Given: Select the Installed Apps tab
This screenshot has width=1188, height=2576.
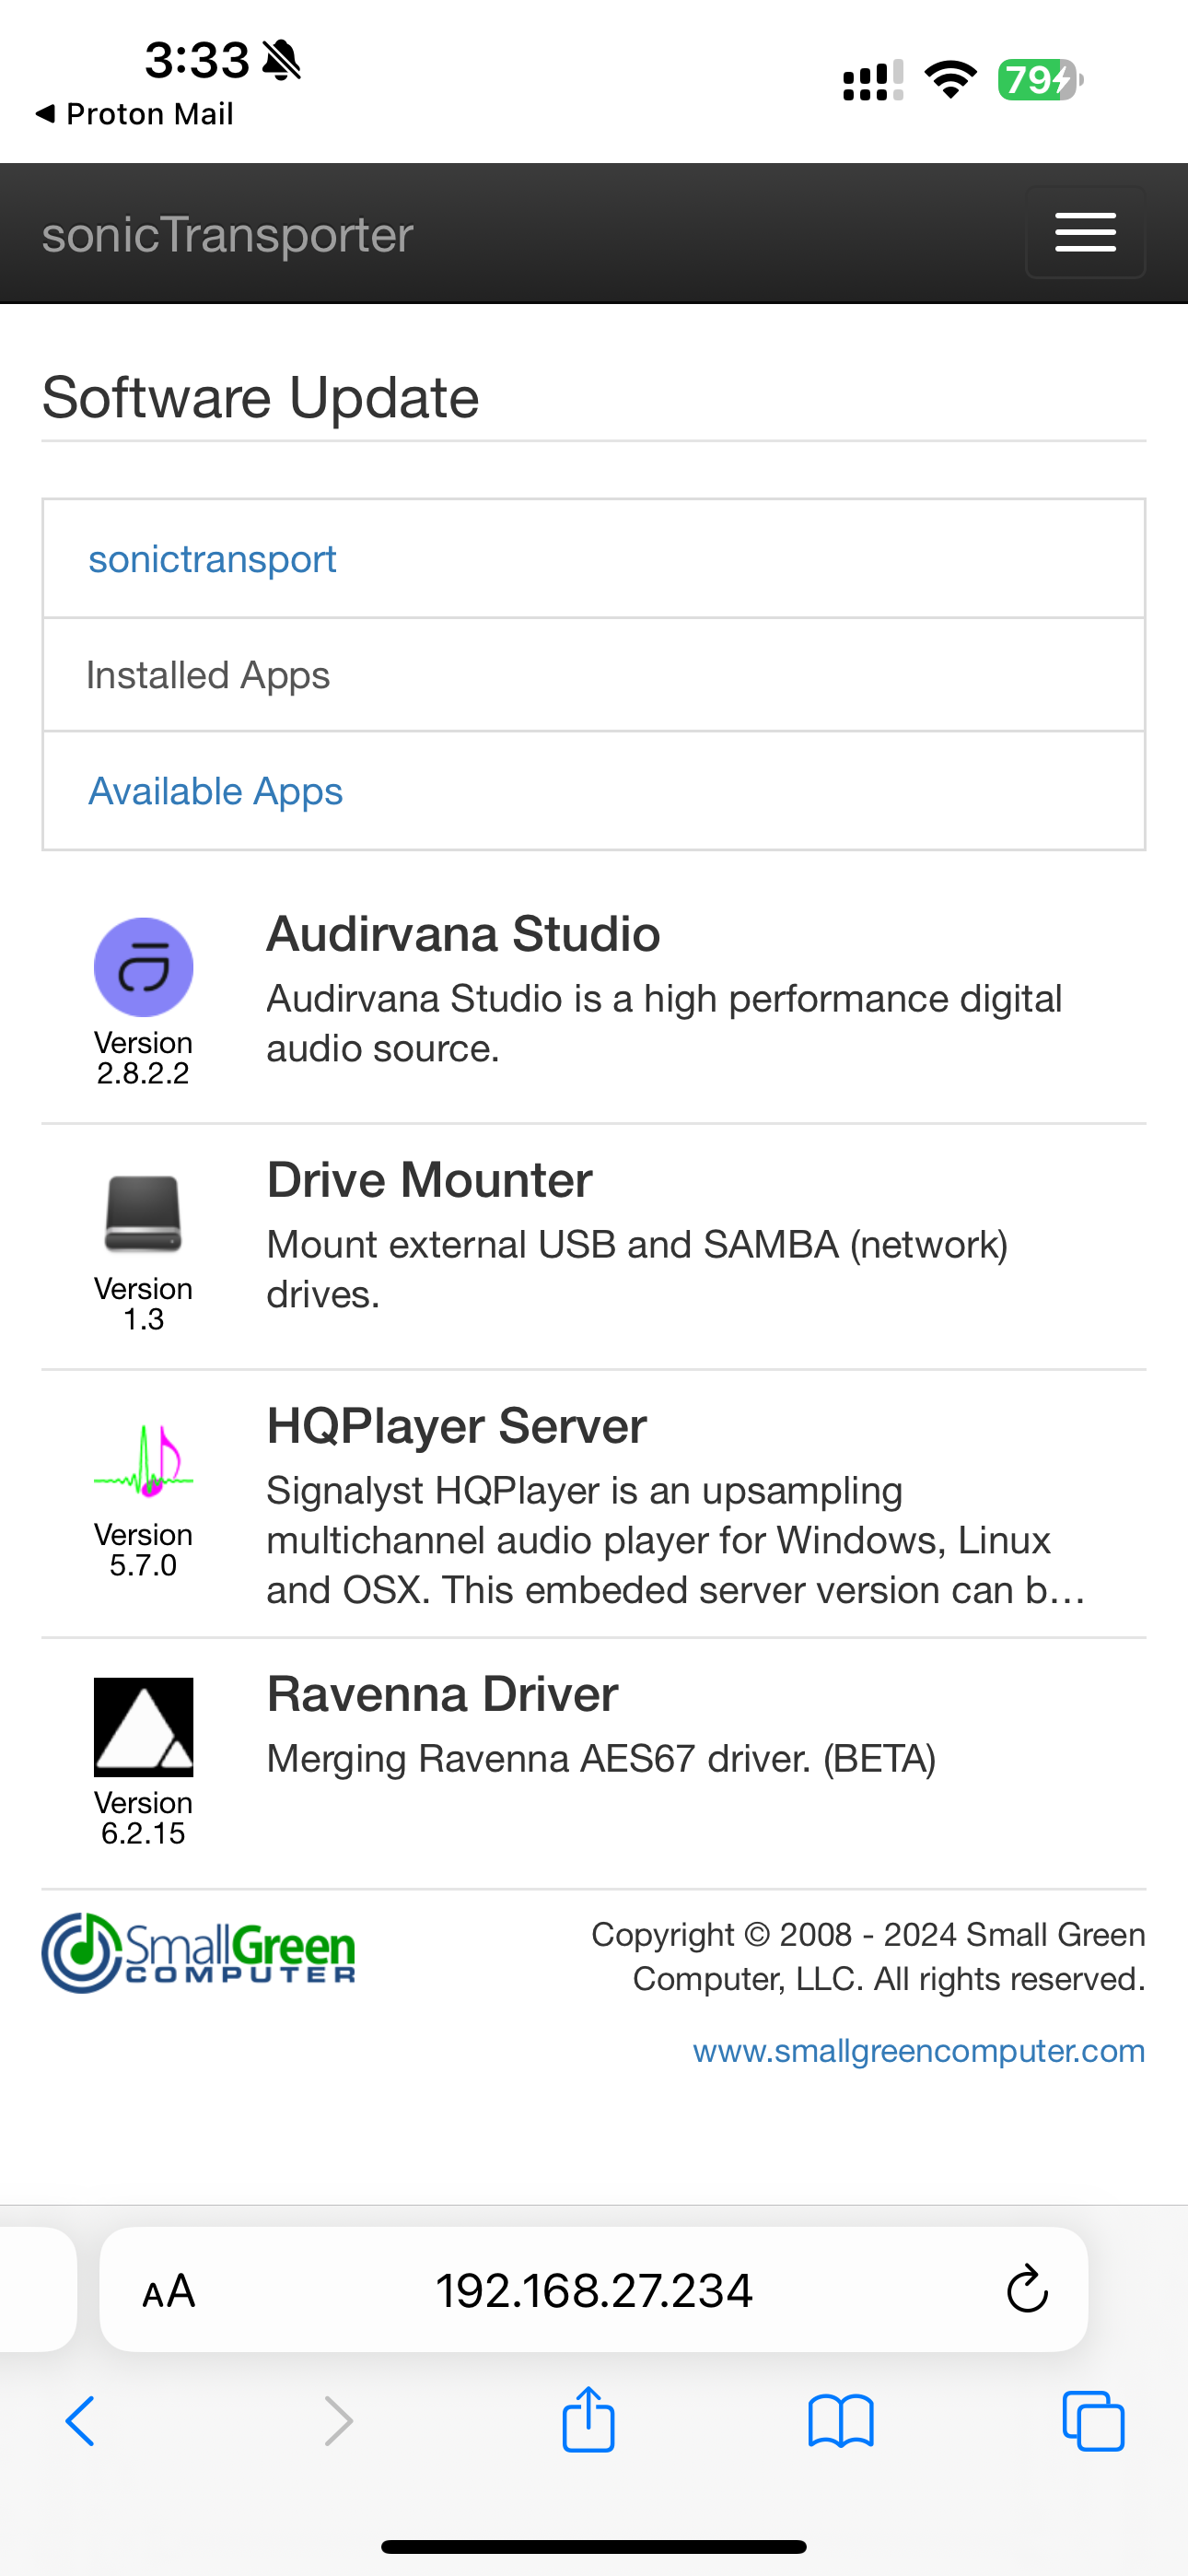Looking at the screenshot, I should 208,676.
